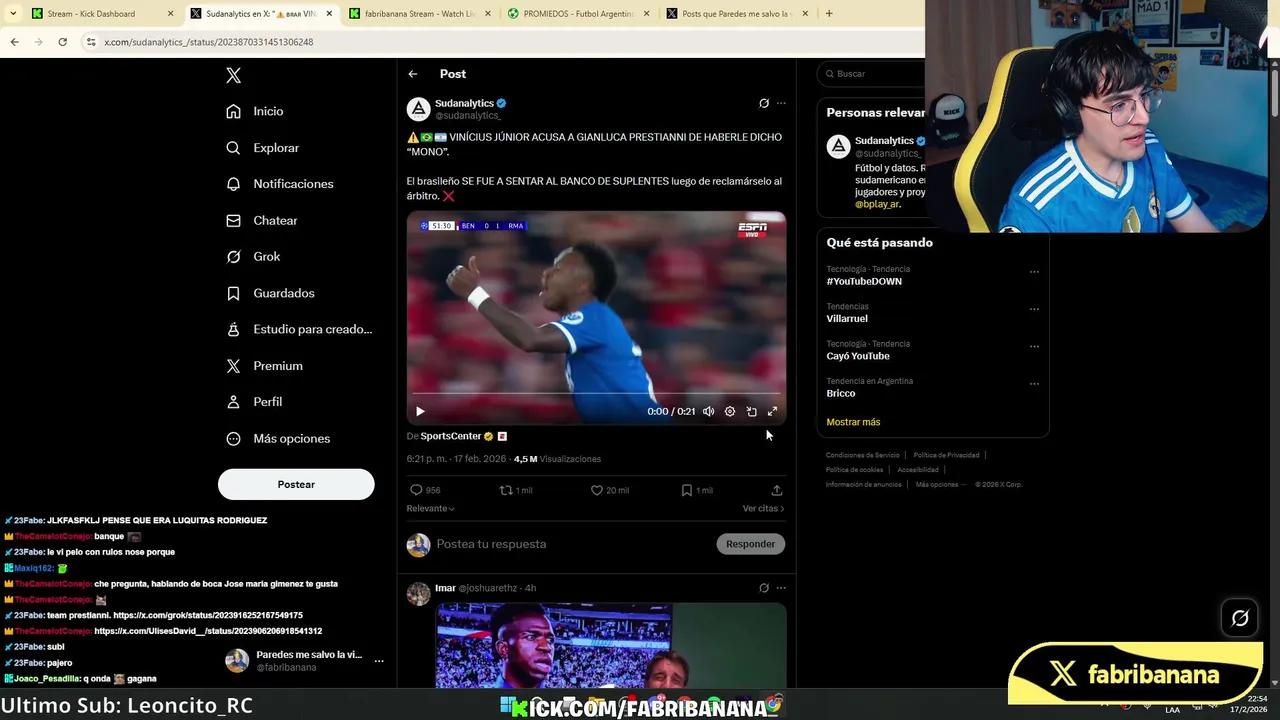
Task: Click Responder button
Action: 750,544
